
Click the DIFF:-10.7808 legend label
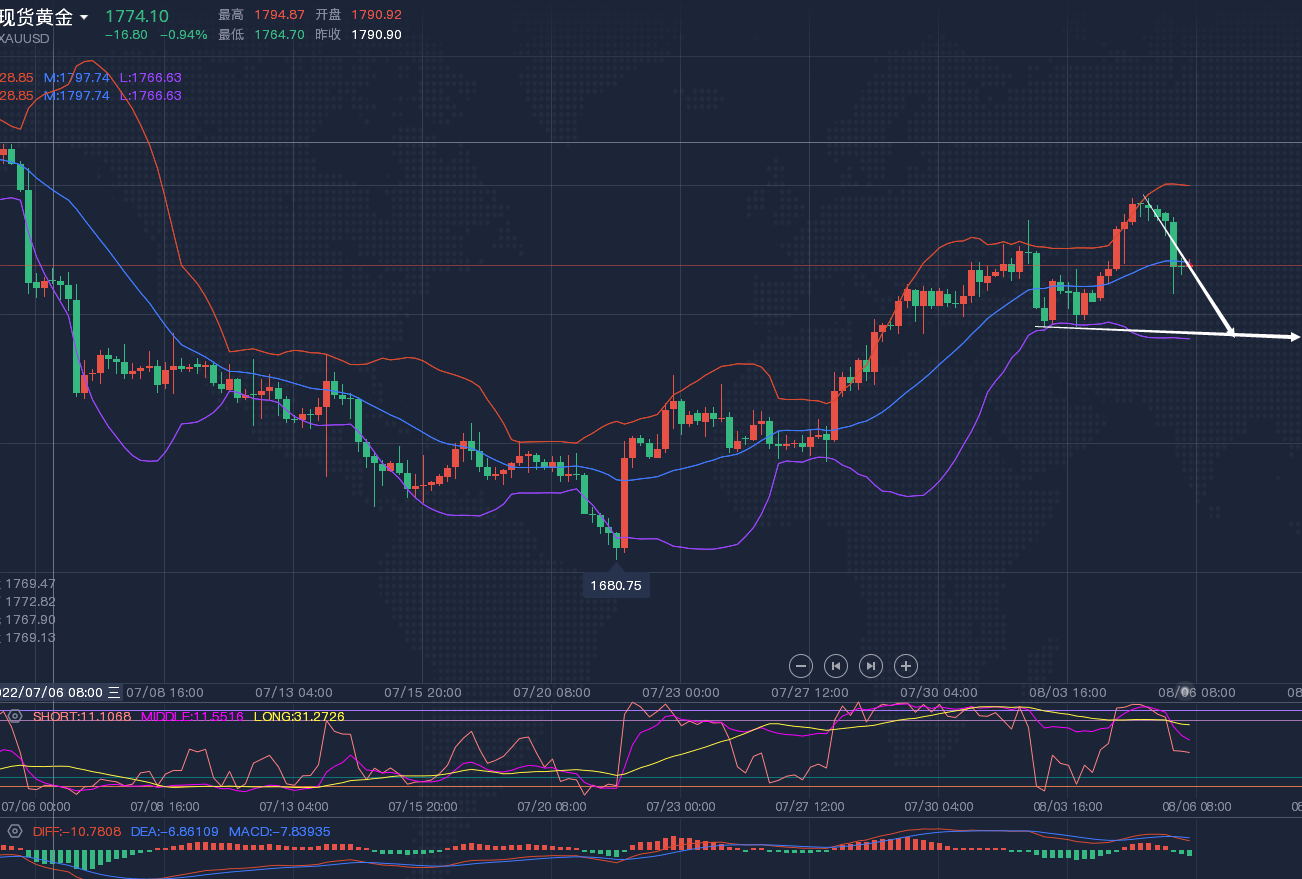tap(77, 832)
